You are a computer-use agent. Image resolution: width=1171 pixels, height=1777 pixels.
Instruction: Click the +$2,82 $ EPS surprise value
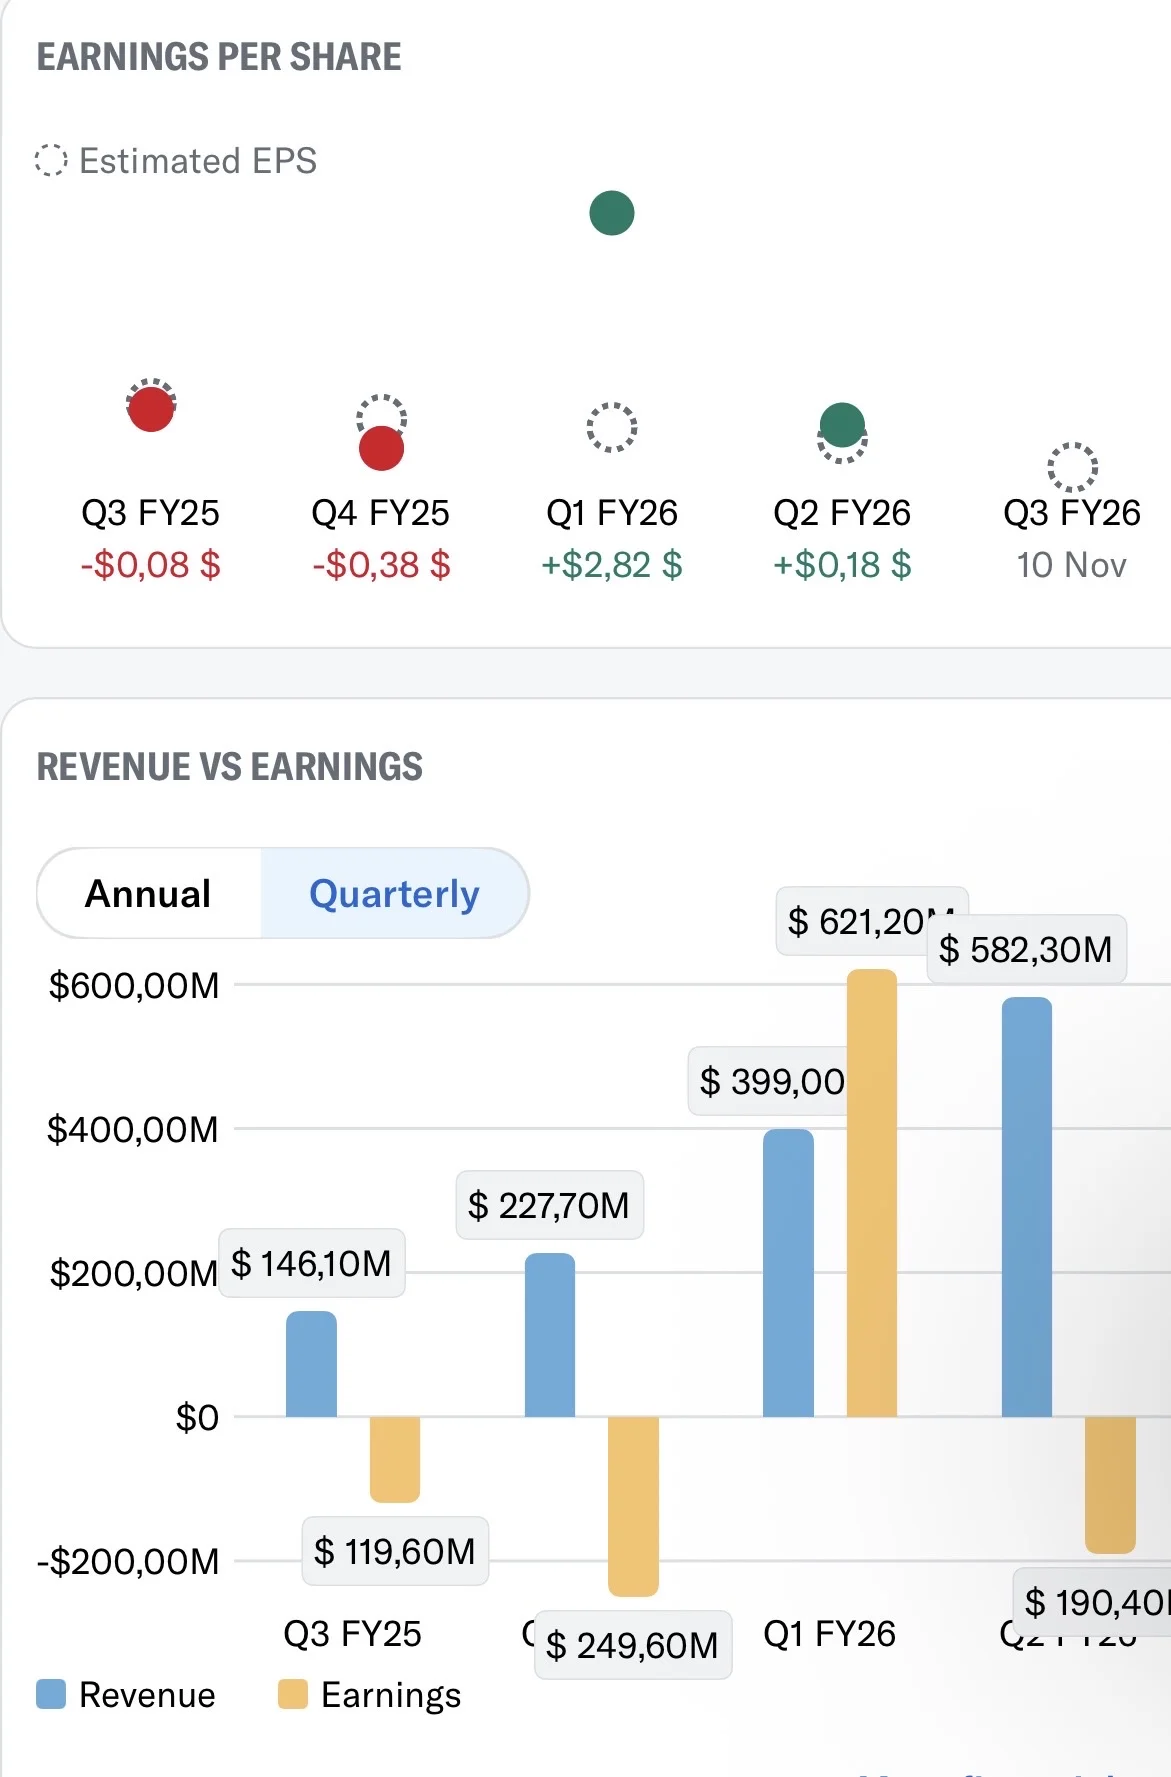[612, 565]
